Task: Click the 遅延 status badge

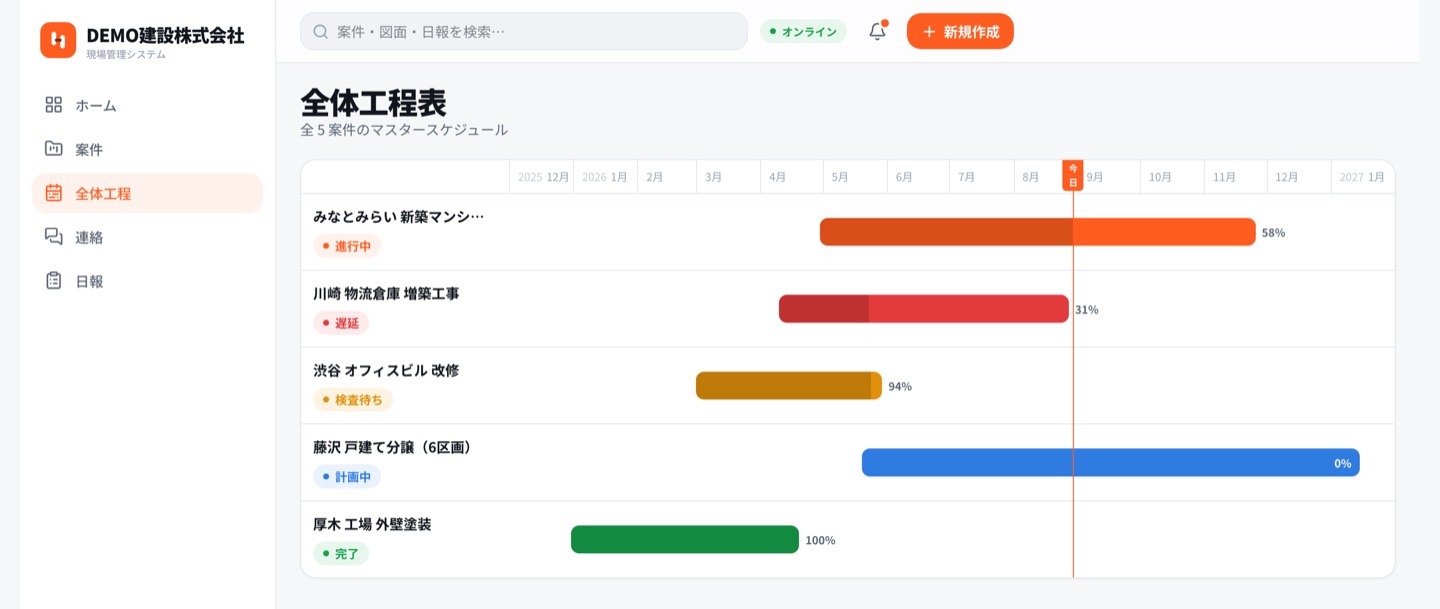Action: coord(341,323)
